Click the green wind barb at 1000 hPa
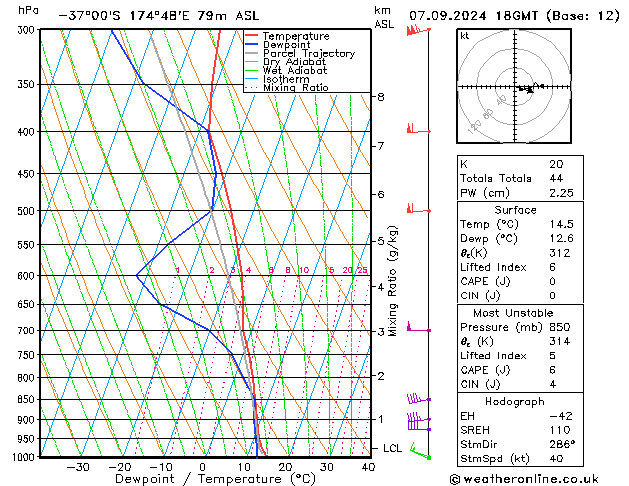629x486 pixels. (420, 452)
